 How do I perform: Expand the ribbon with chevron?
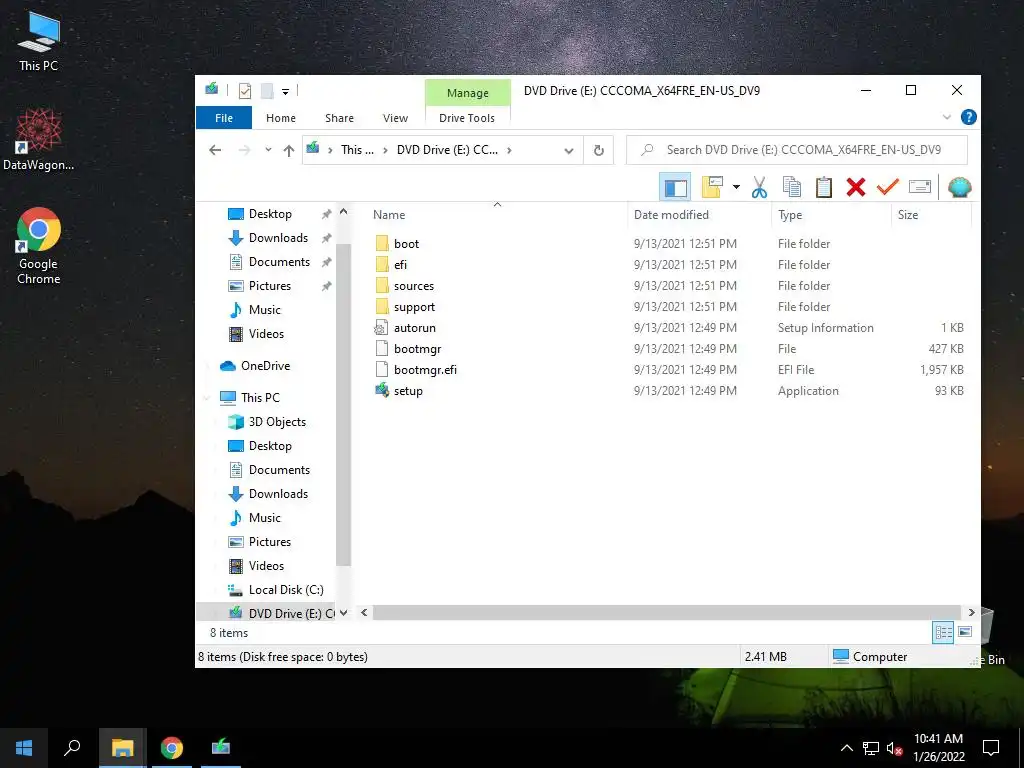point(946,118)
